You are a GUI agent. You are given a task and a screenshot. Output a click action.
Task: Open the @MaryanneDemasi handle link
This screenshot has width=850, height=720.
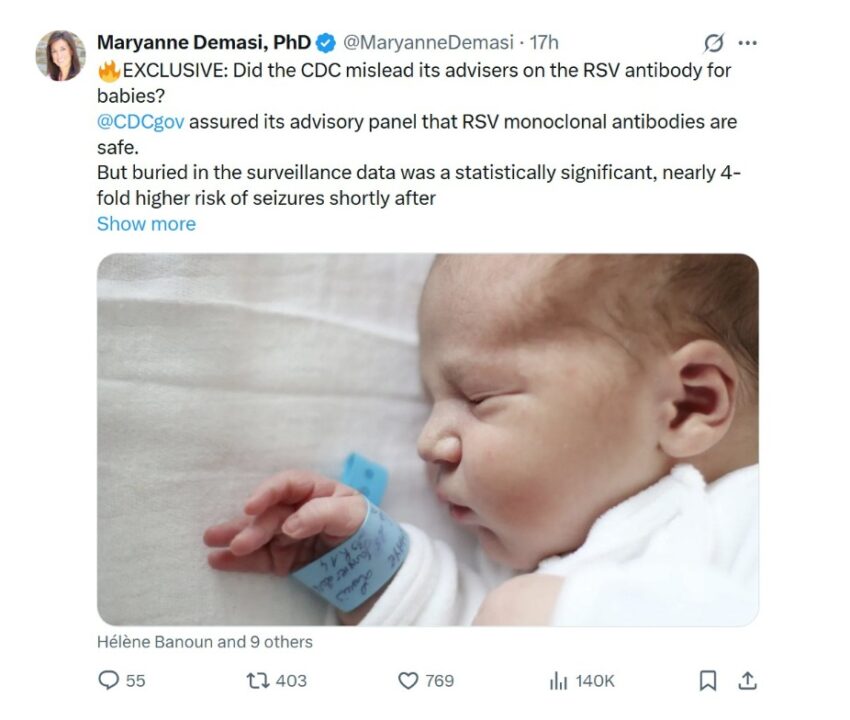[428, 43]
